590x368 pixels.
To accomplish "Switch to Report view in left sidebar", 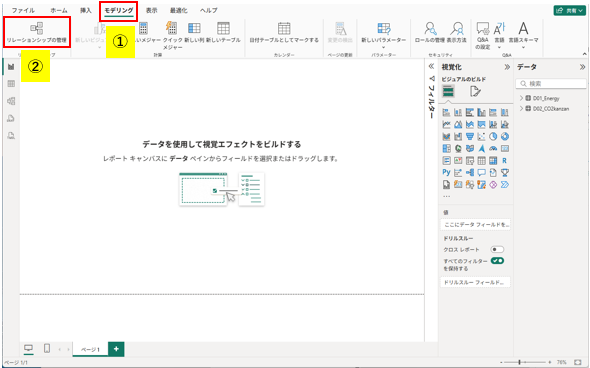I will point(11,67).
